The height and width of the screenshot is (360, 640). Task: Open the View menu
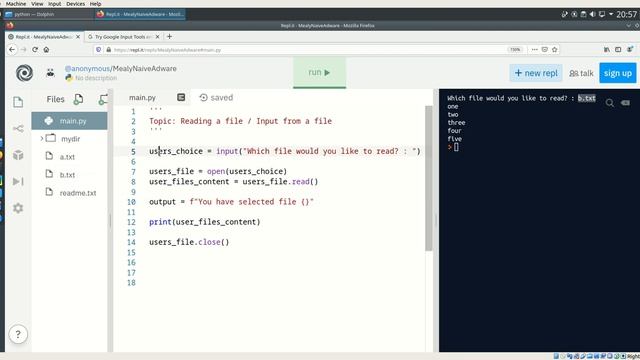point(37,4)
